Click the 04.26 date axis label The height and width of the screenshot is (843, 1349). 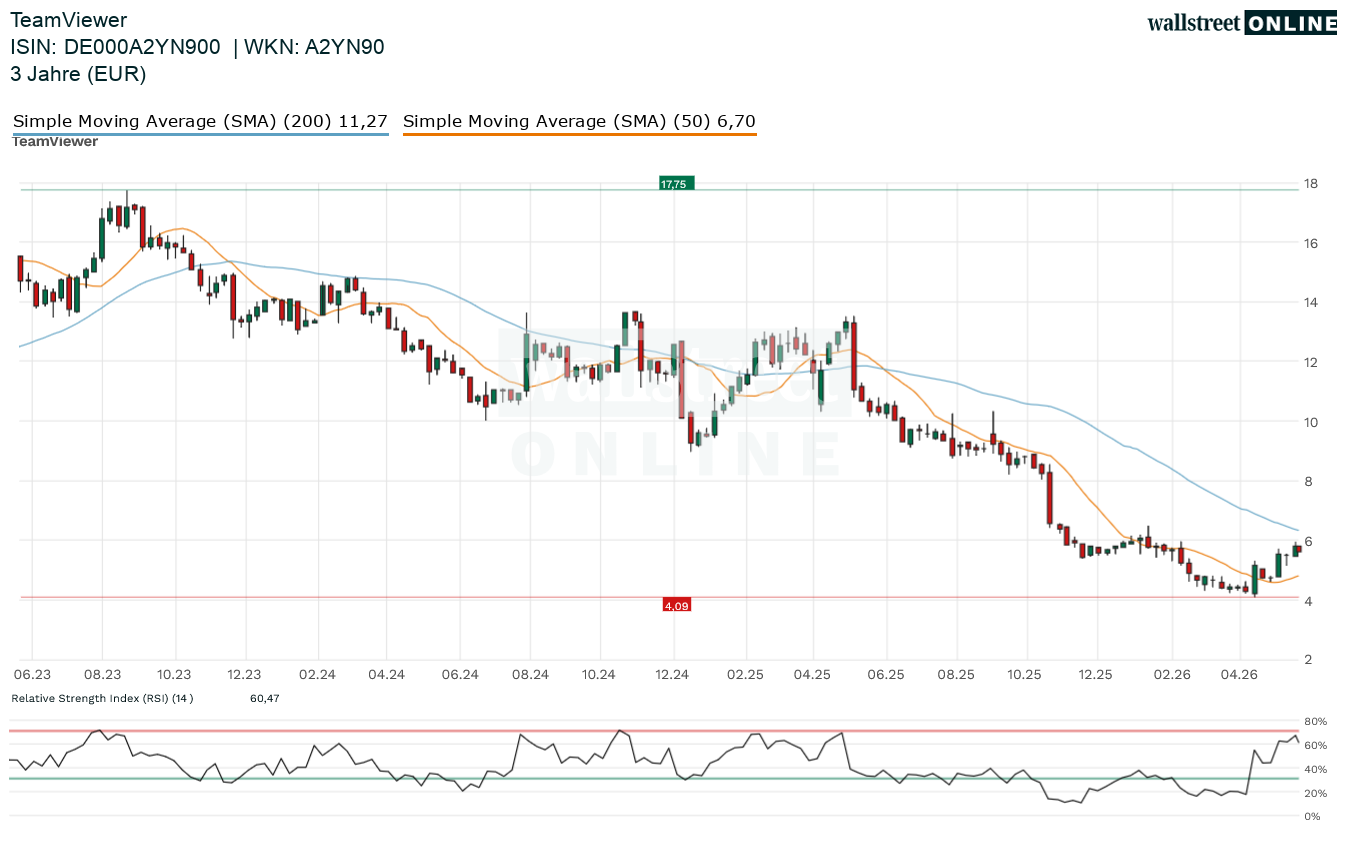(1239, 675)
